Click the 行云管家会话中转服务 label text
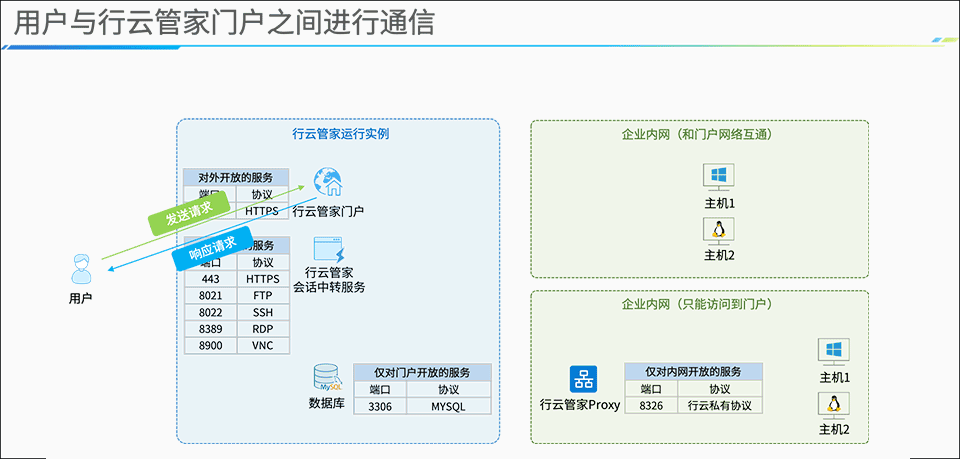 coord(329,280)
